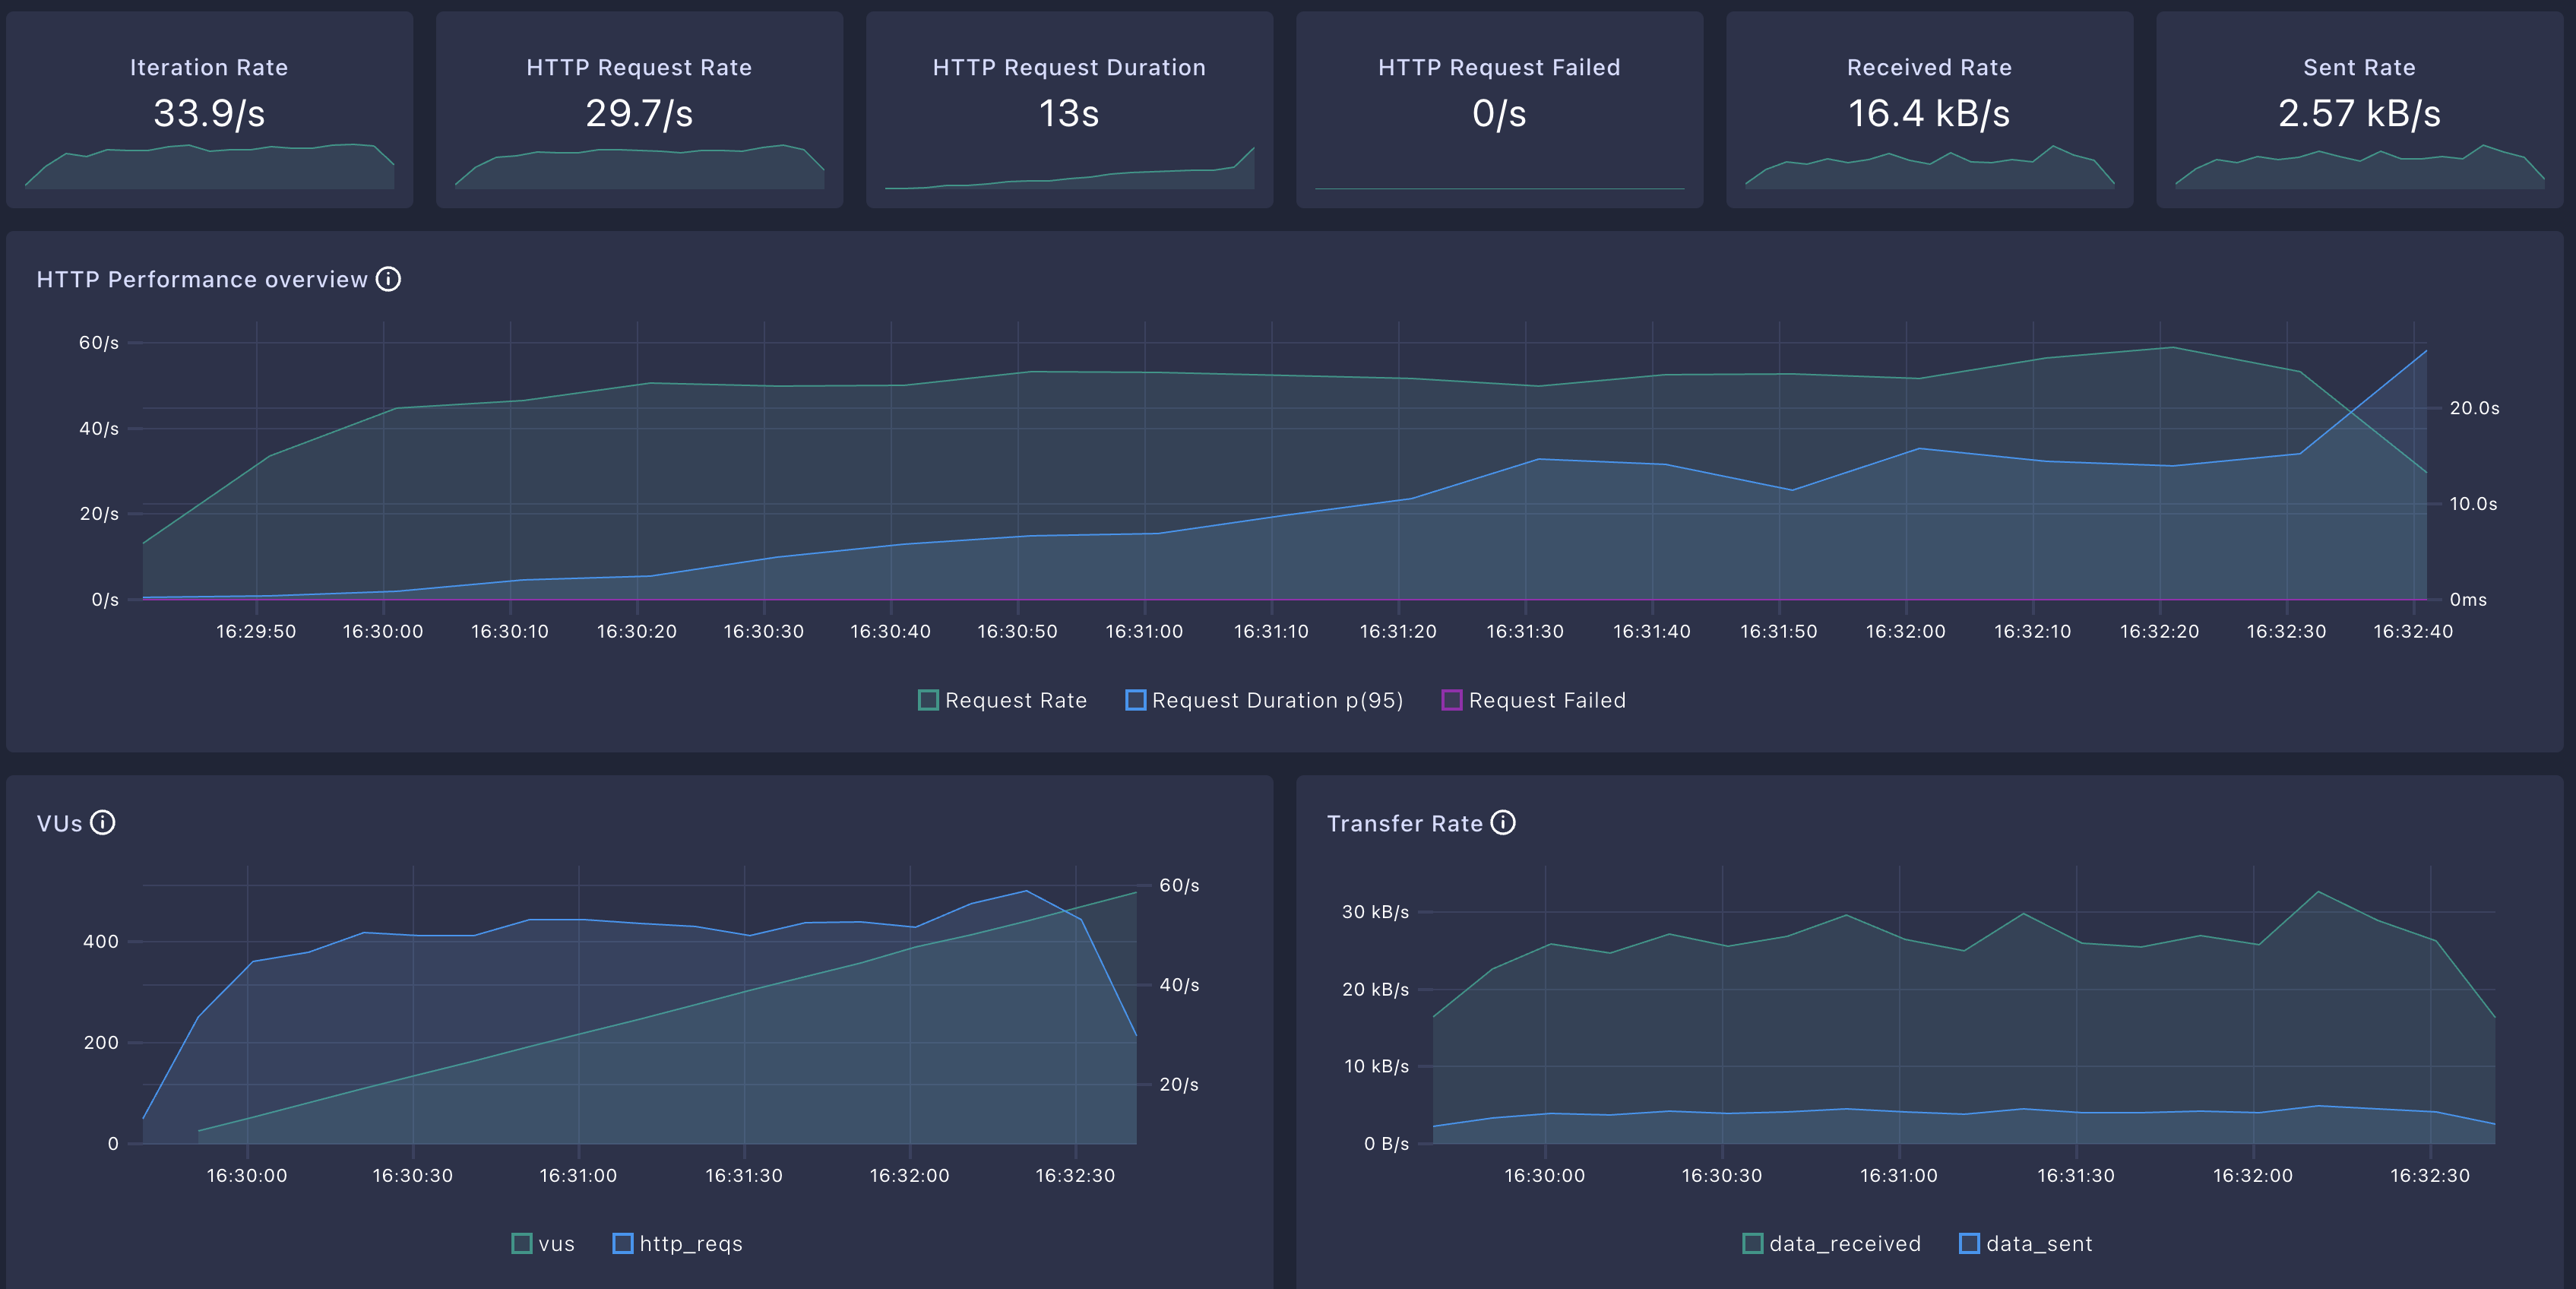Click the info icon next to VUs
Viewport: 2576px width, 1289px height.
(102, 822)
